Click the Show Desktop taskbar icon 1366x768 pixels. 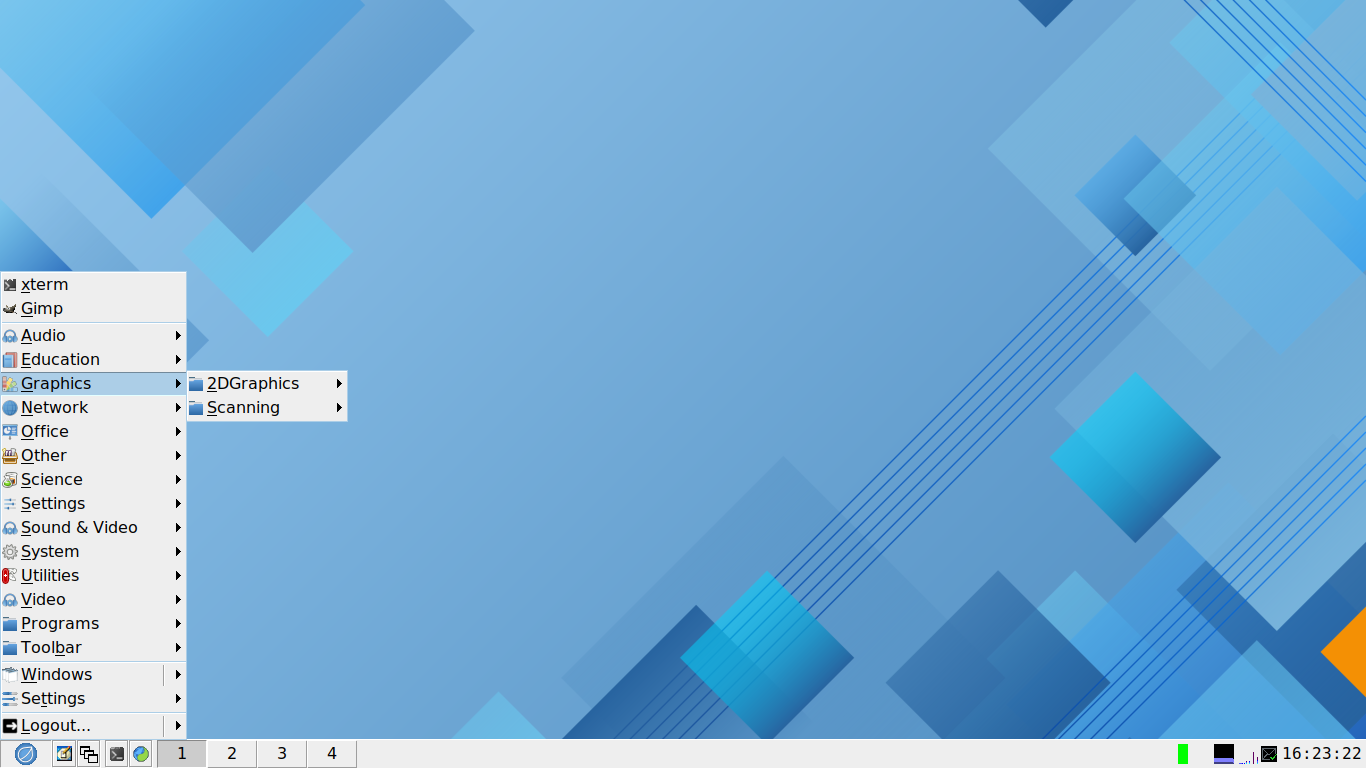pos(64,754)
